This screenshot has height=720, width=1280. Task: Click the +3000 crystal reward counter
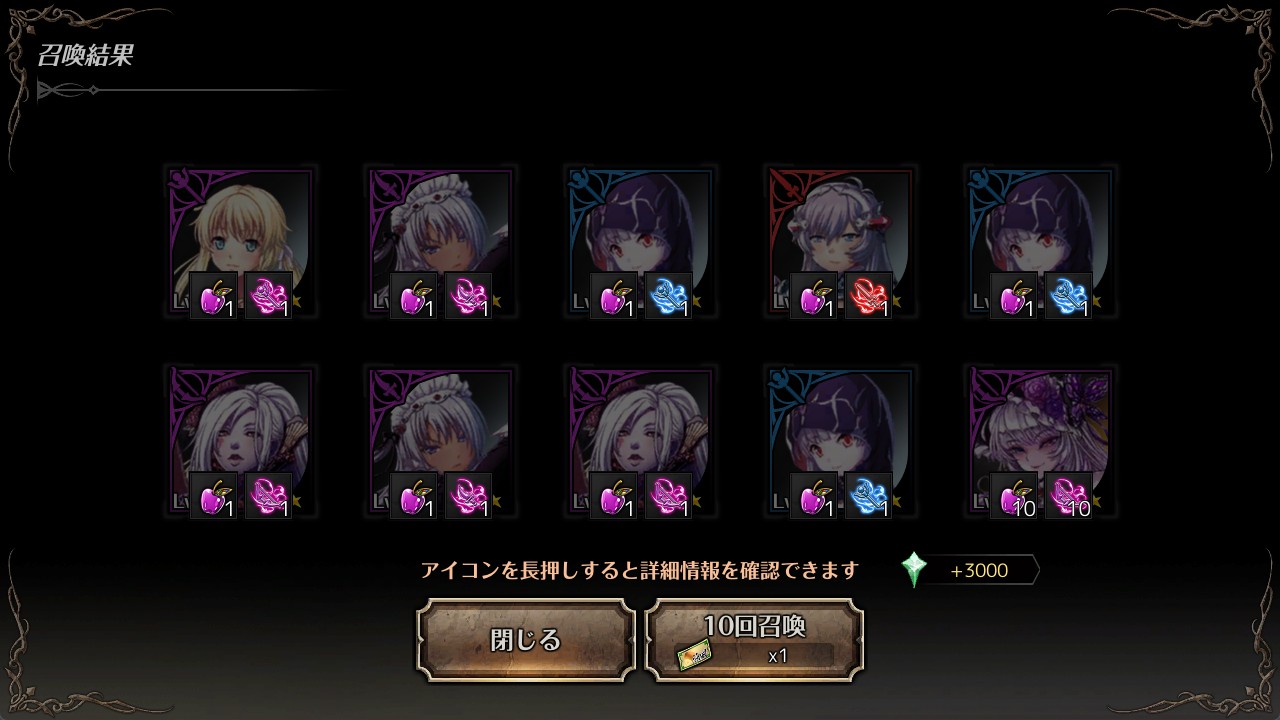pos(979,571)
